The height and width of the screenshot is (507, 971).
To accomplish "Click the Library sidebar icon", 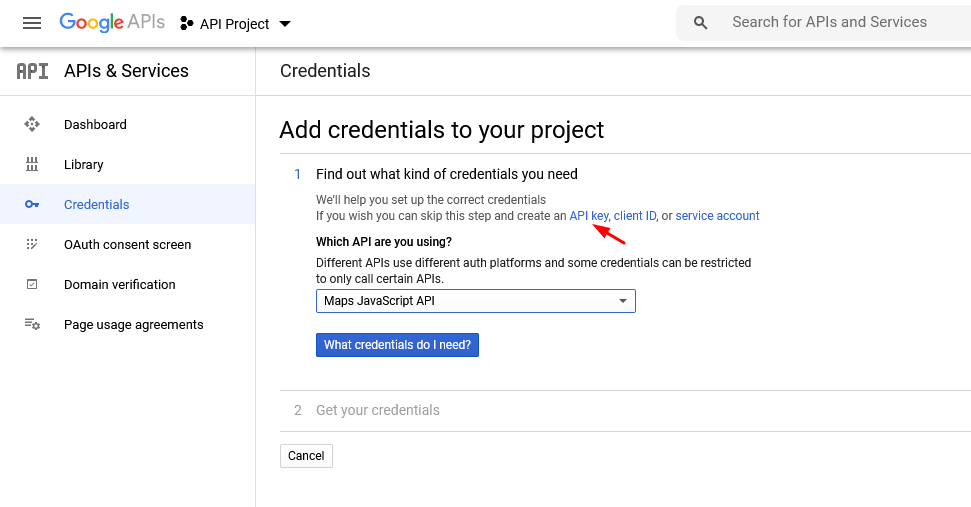I will coord(32,165).
